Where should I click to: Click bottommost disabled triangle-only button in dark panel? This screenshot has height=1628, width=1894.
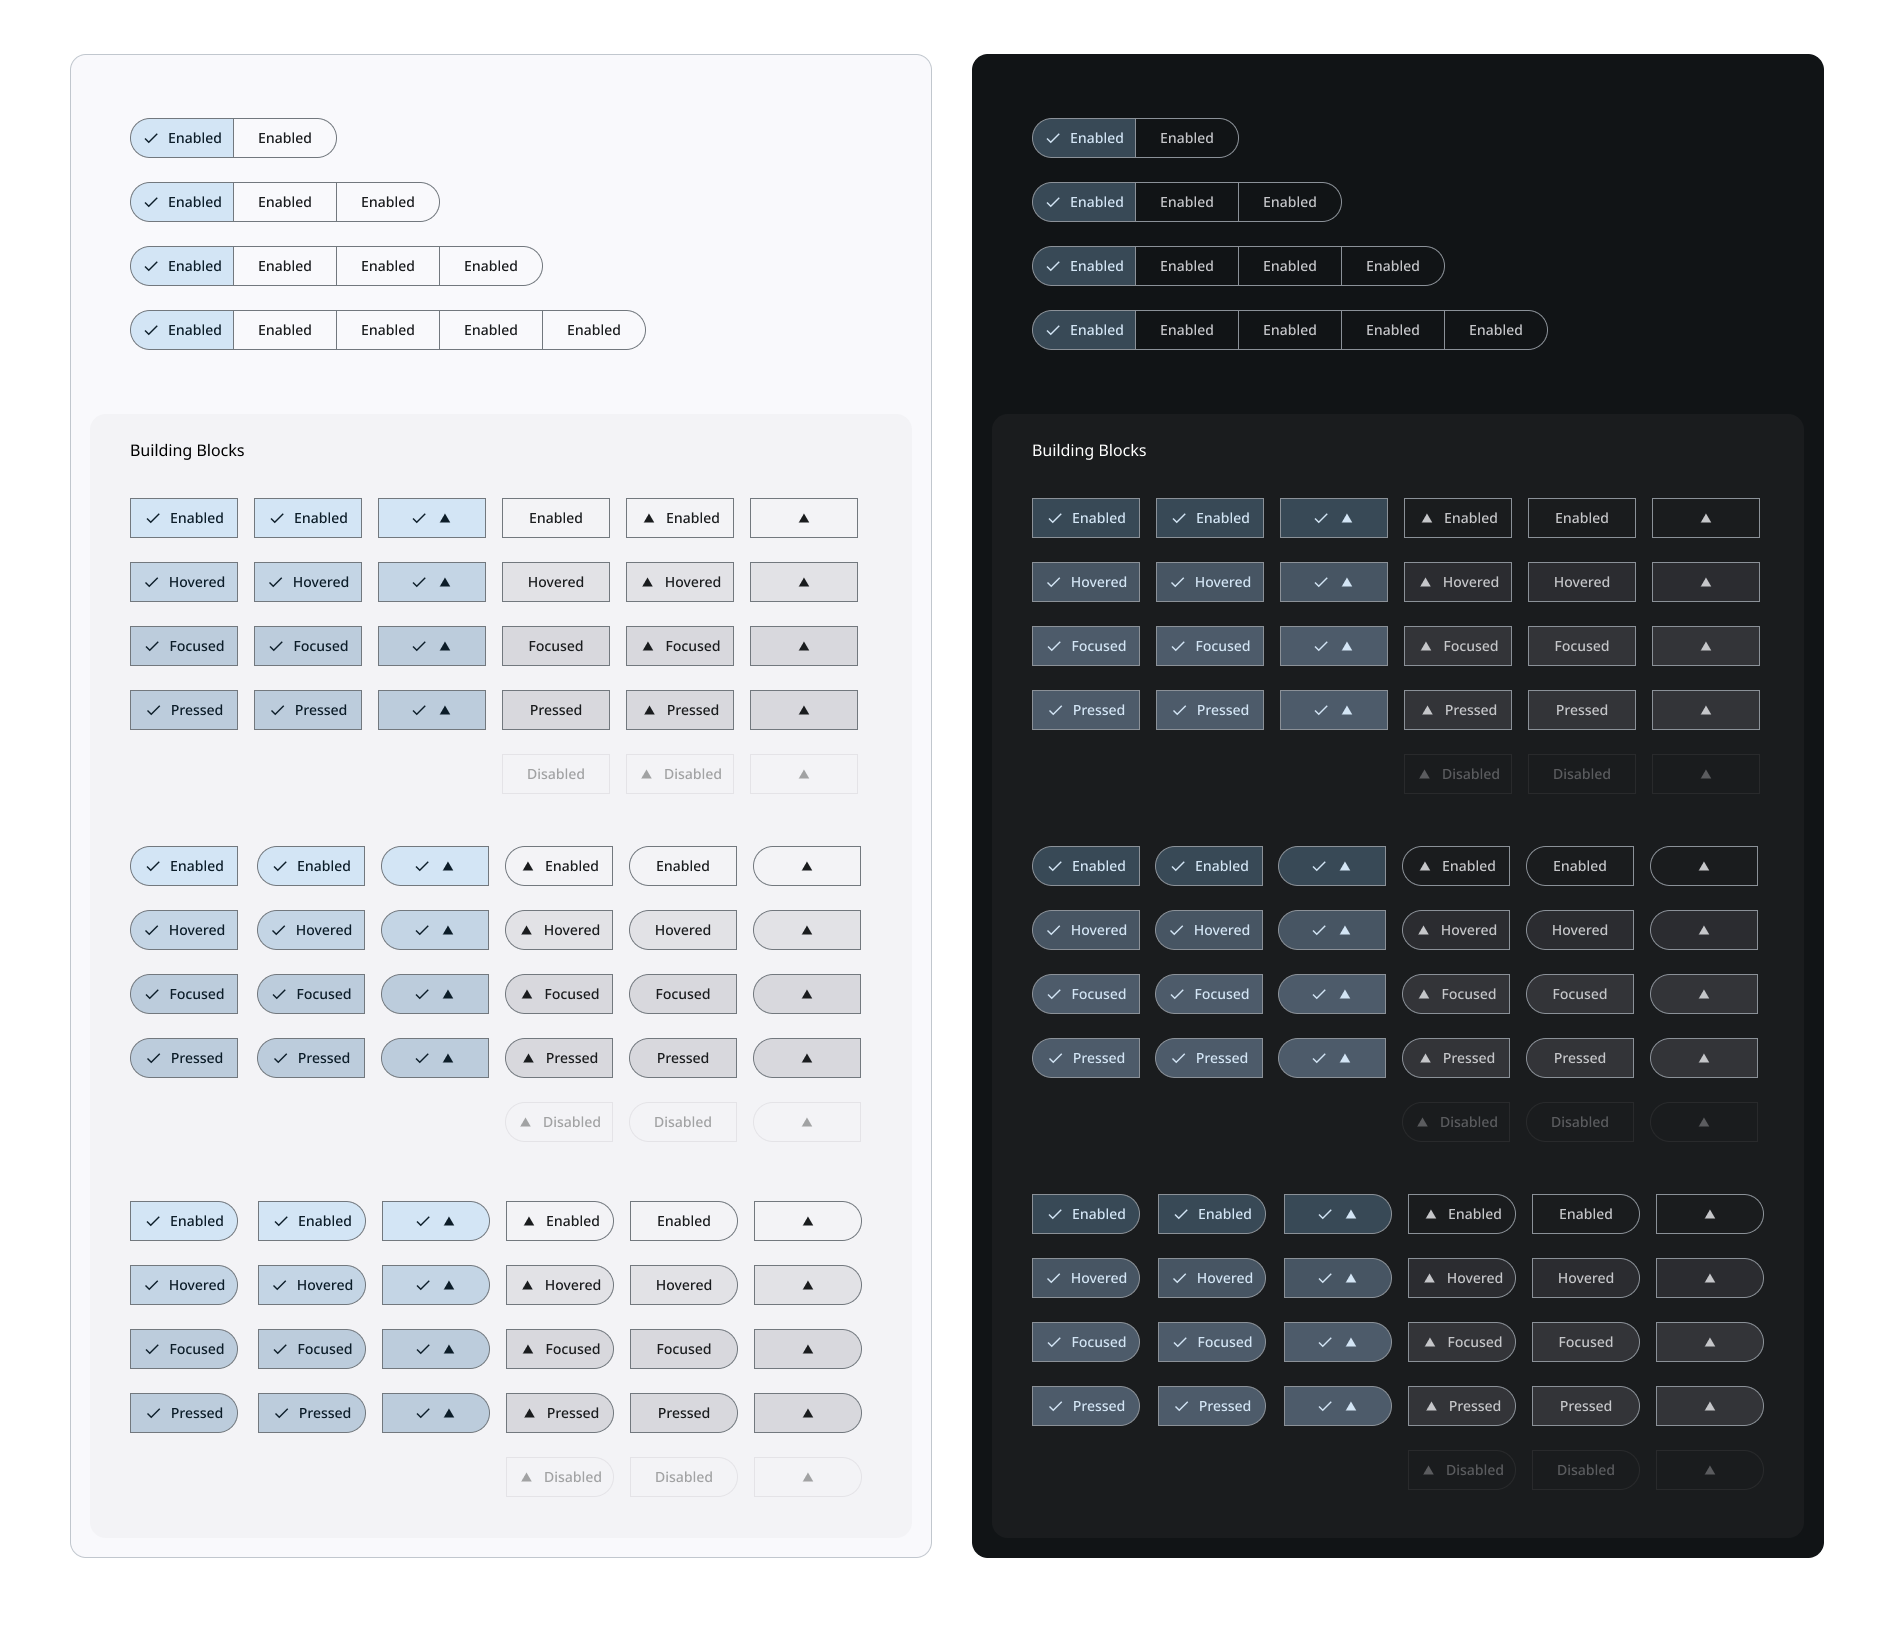pyautogui.click(x=1709, y=1470)
